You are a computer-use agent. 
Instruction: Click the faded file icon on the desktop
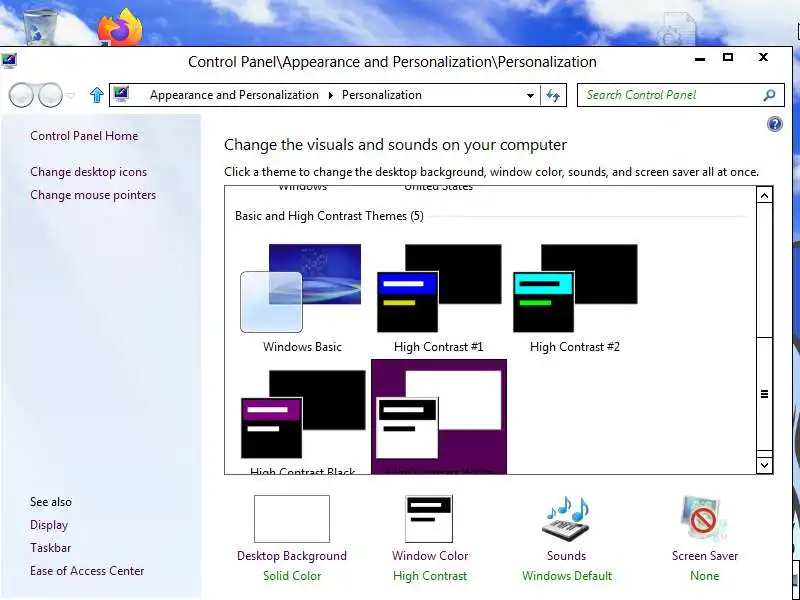point(678,29)
